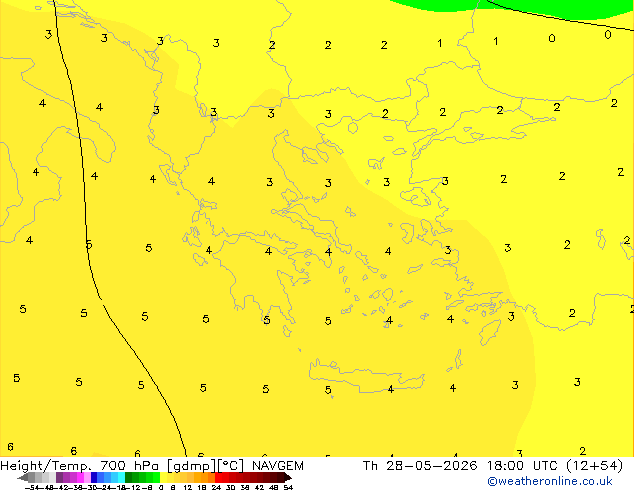This screenshot has height=490, width=634.
Task: Click the "-54" label on the legend scale
Action: click(x=32, y=488)
